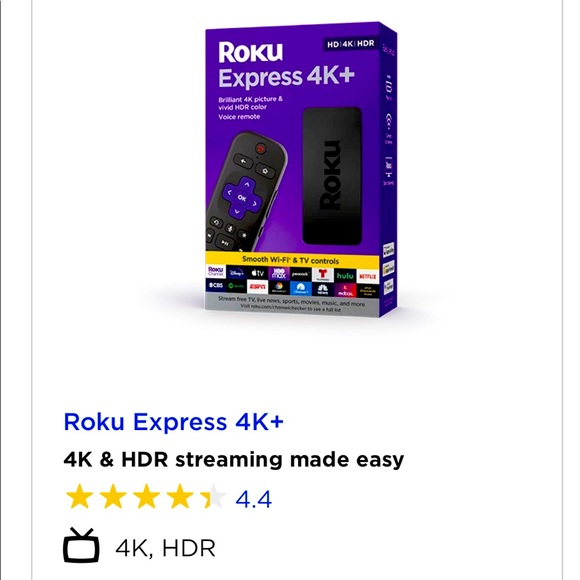
Task: Open the Roku Express 4K+ product link
Action: 173,422
